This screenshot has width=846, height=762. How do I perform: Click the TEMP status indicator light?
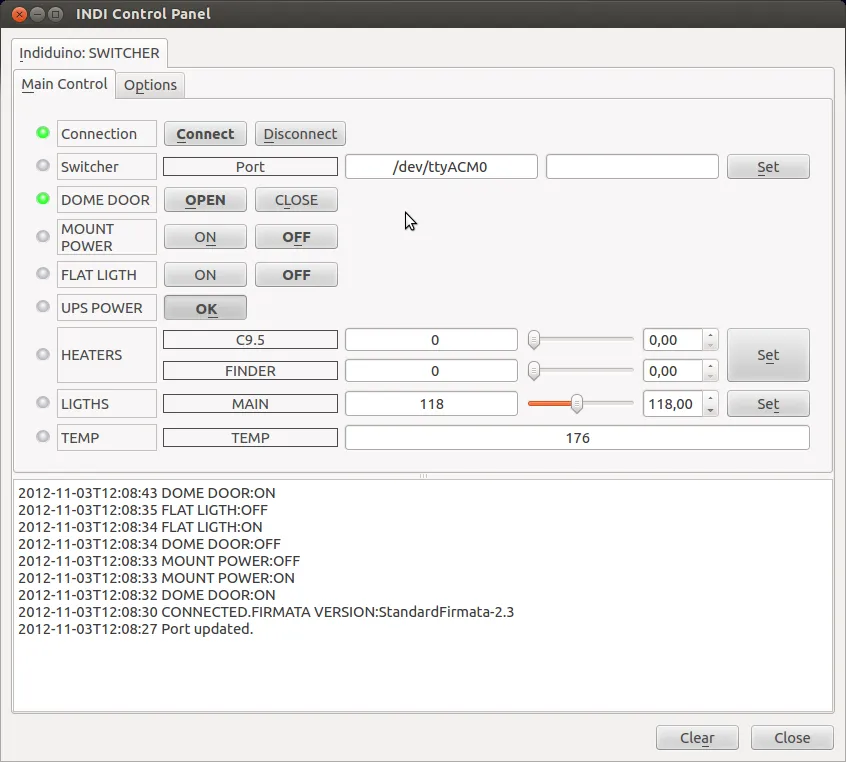click(43, 437)
